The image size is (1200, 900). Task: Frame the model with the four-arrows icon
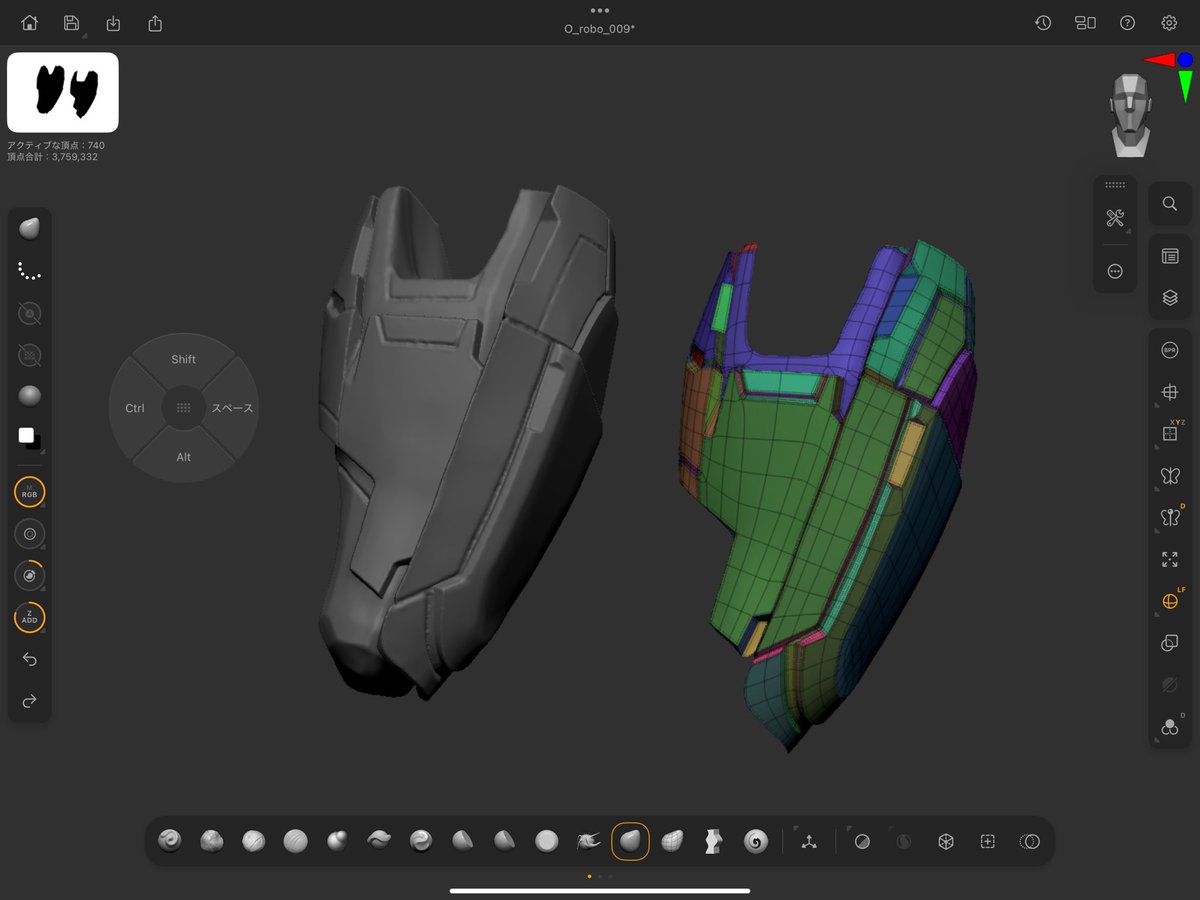point(1169,560)
